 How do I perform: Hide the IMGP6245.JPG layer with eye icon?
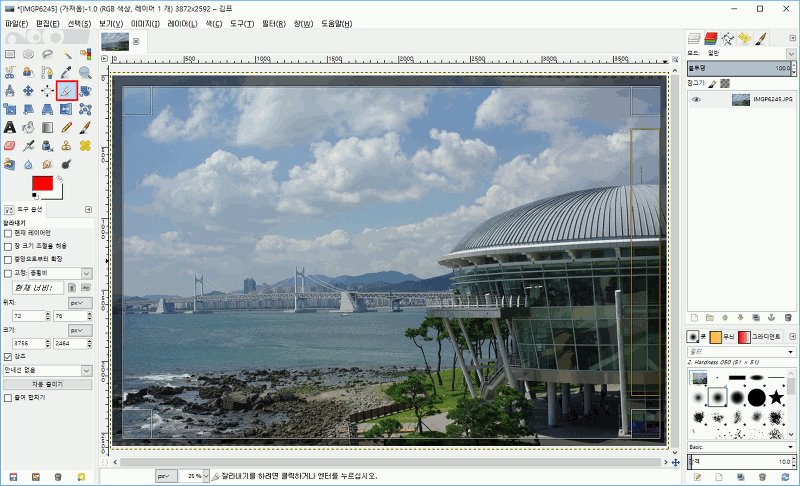click(x=697, y=99)
